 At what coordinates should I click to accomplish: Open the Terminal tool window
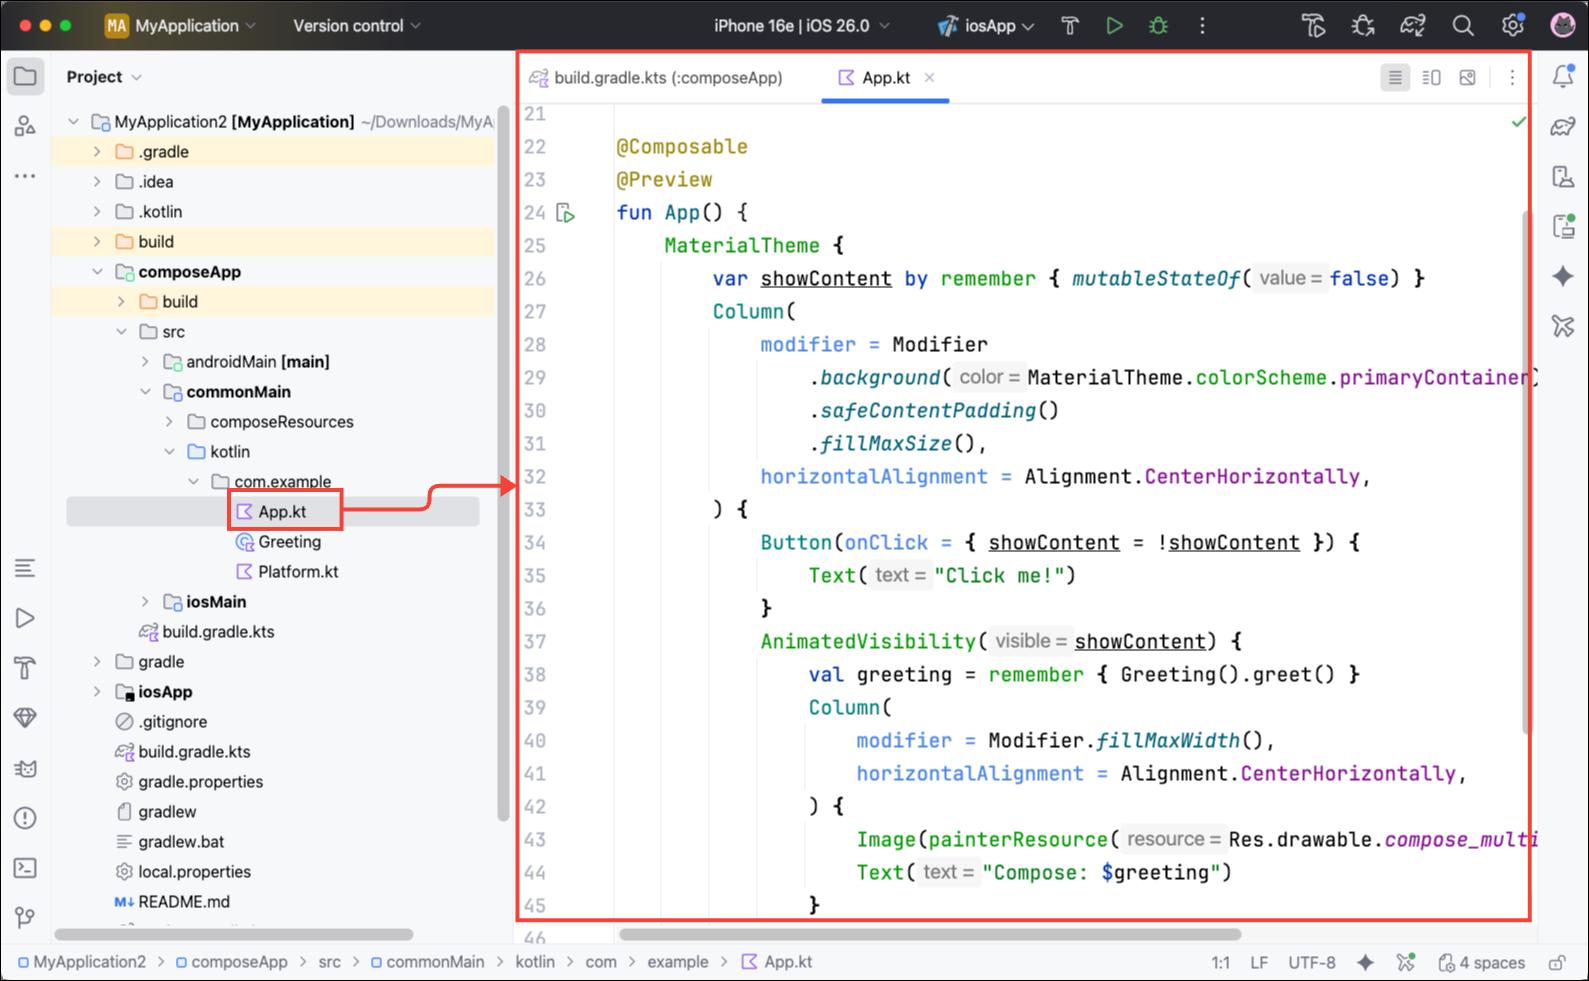pyautogui.click(x=25, y=868)
